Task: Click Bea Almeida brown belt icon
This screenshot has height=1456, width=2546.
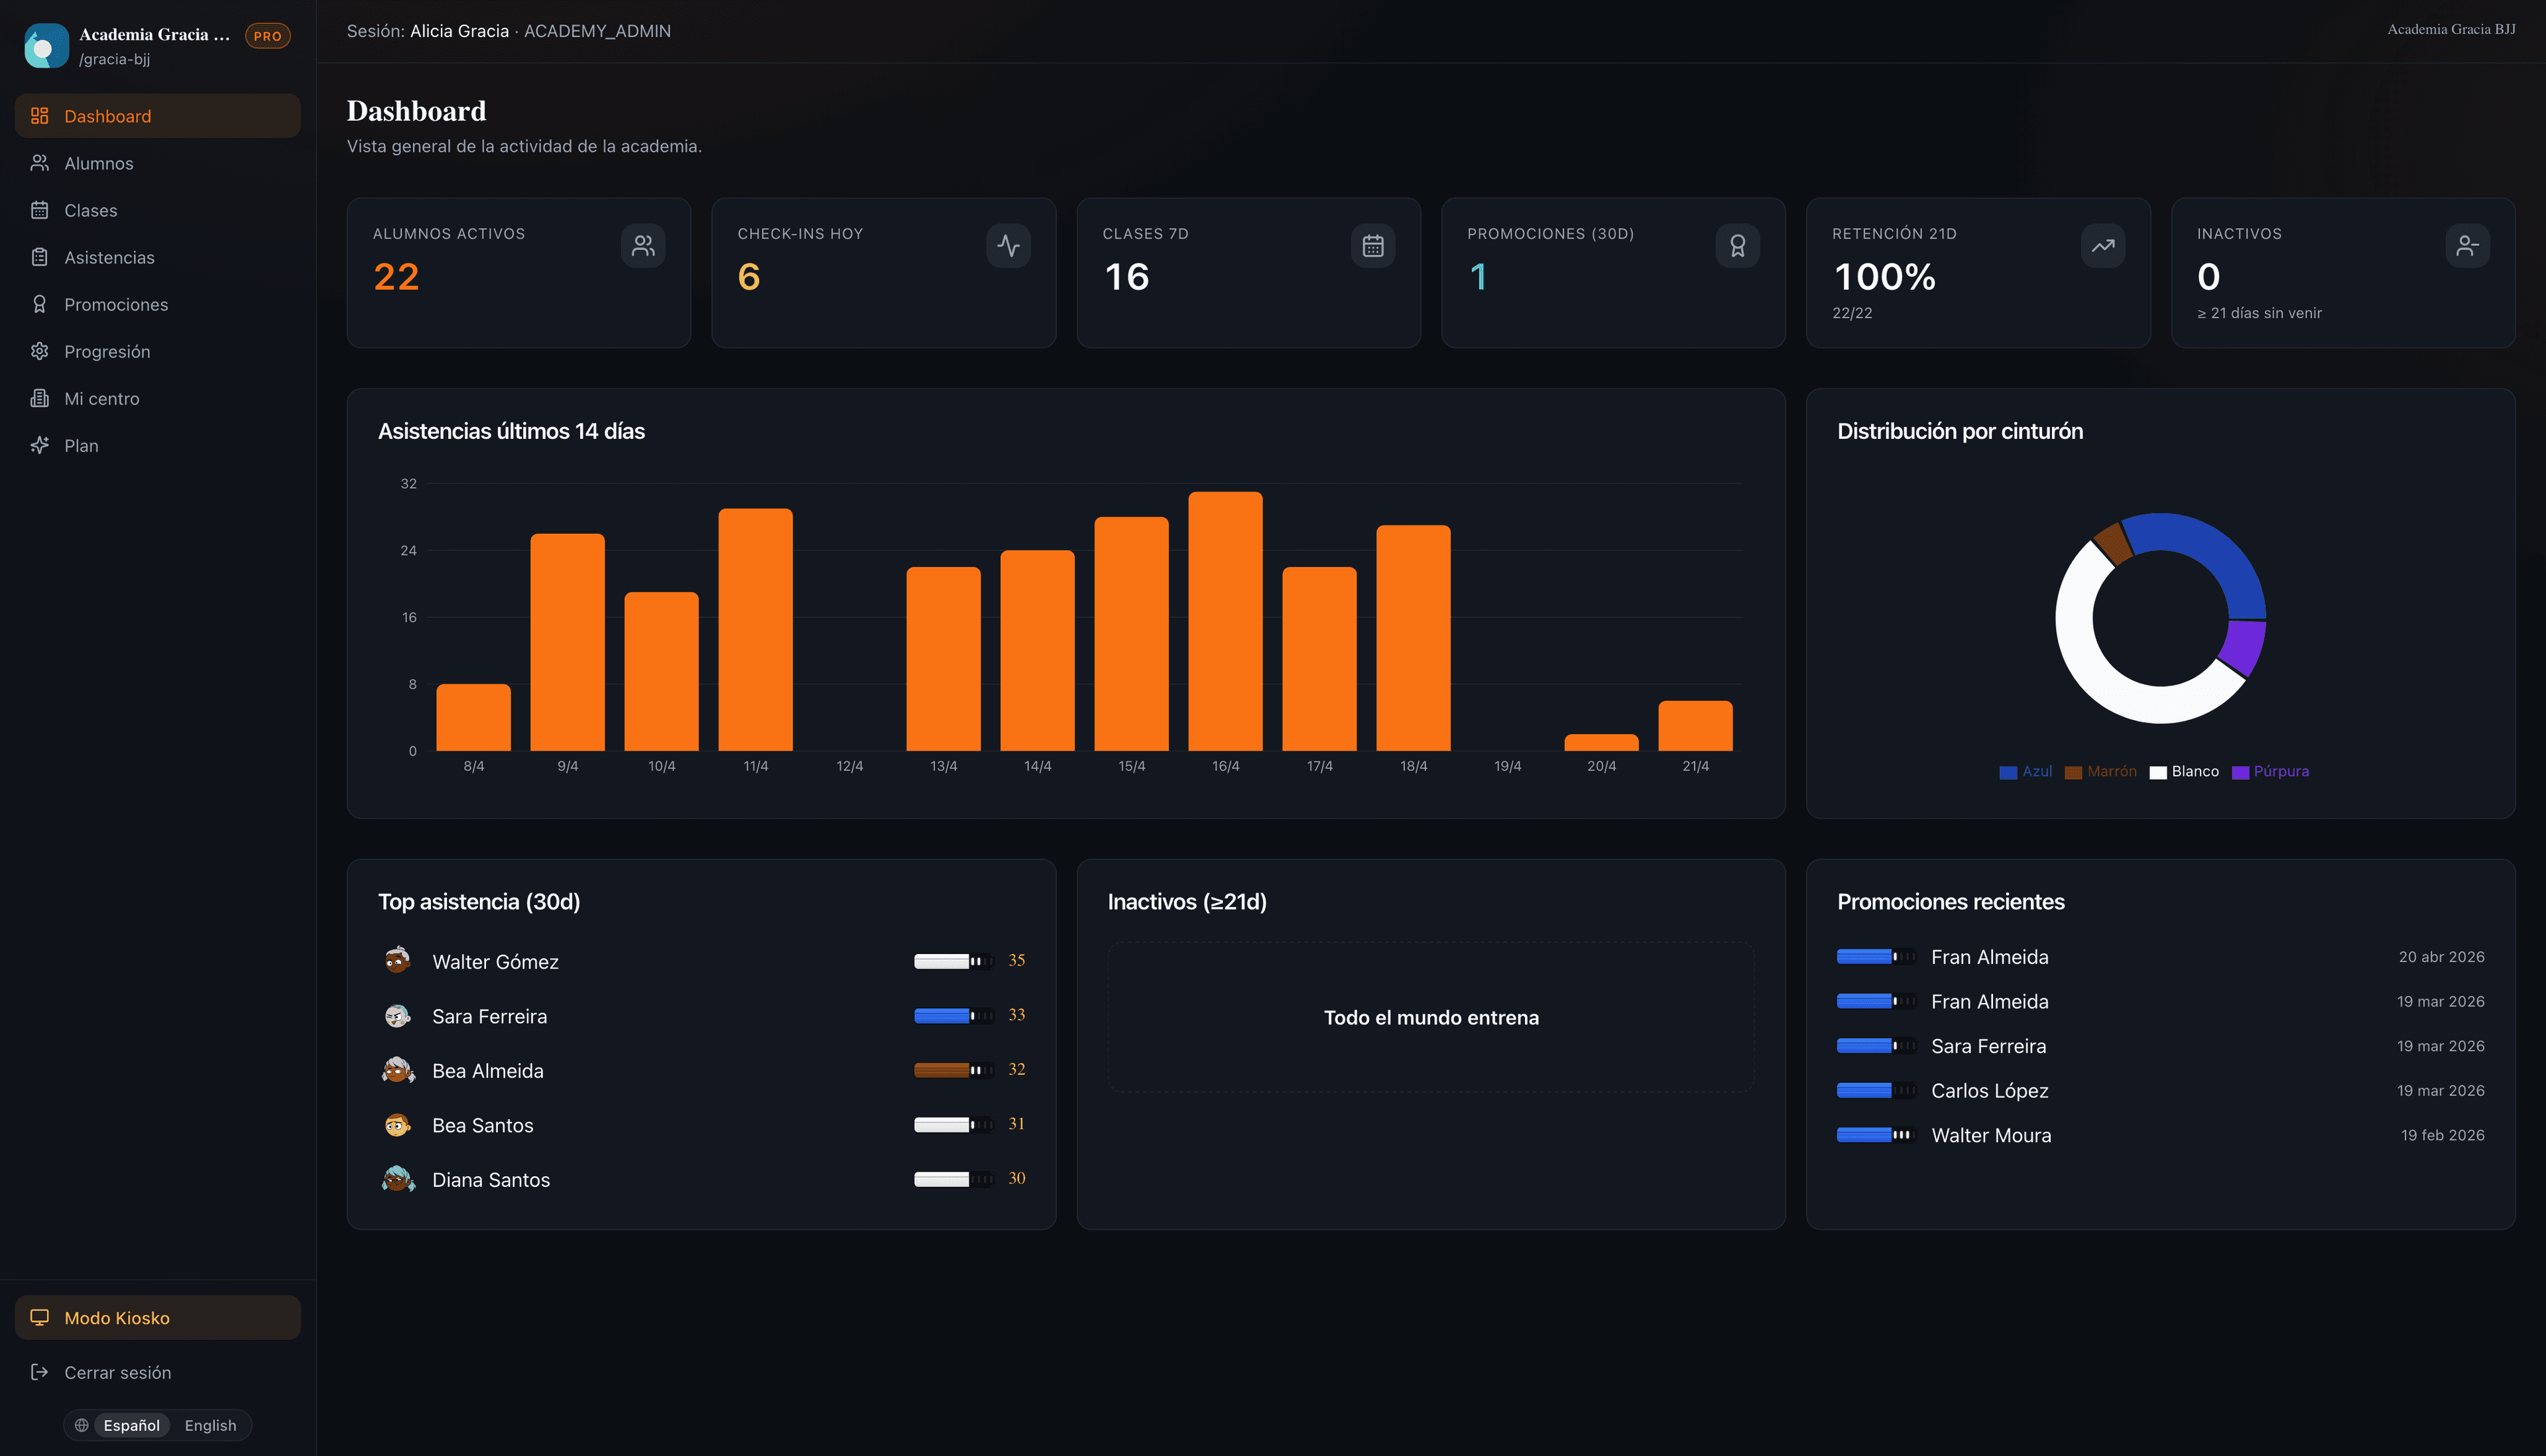Action: click(953, 1070)
